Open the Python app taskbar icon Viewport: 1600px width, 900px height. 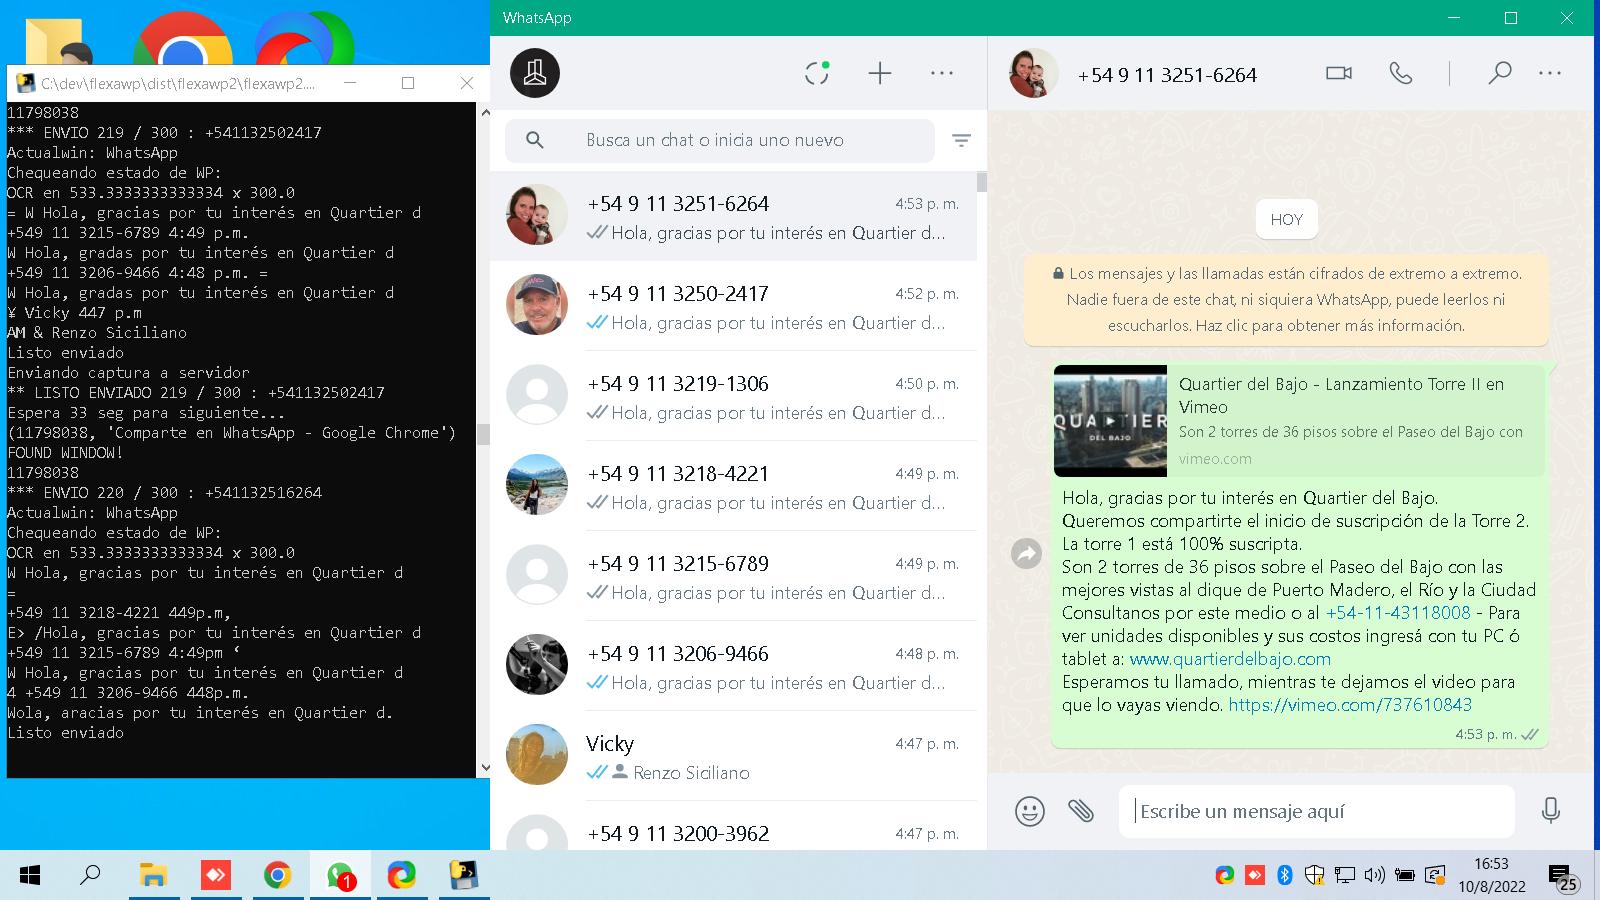(464, 876)
